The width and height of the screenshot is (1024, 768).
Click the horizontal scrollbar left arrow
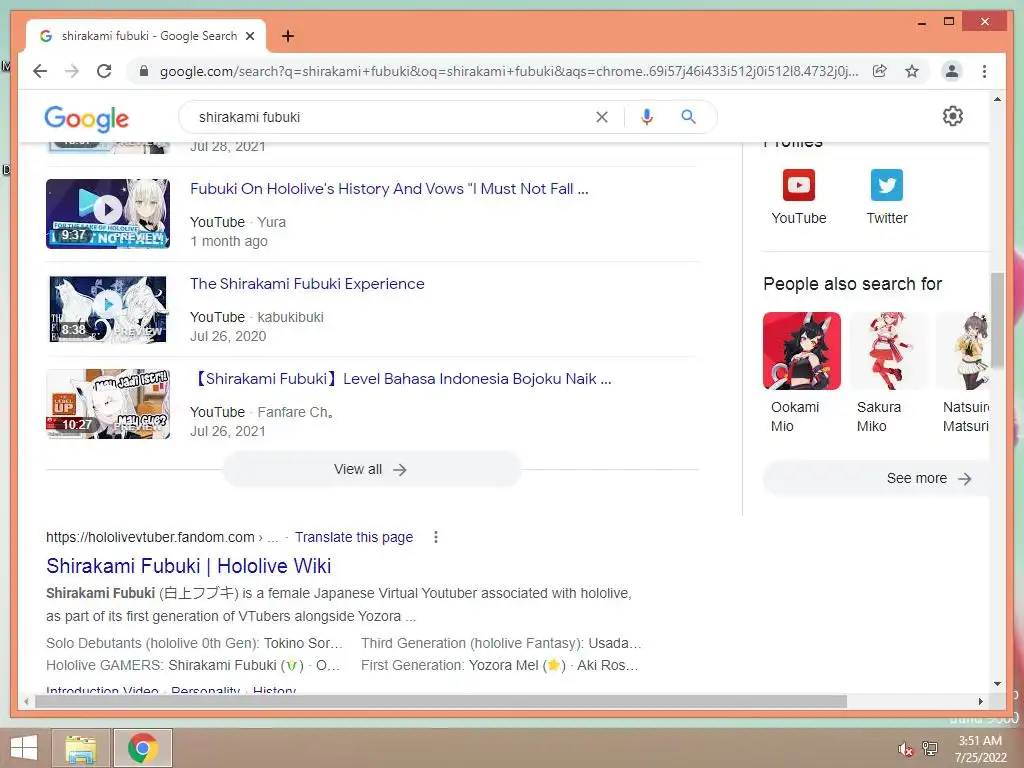click(25, 701)
